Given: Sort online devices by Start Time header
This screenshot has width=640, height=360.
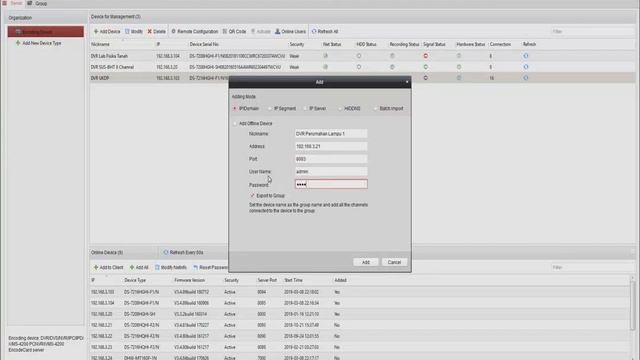Looking at the screenshot, I should pos(293,280).
